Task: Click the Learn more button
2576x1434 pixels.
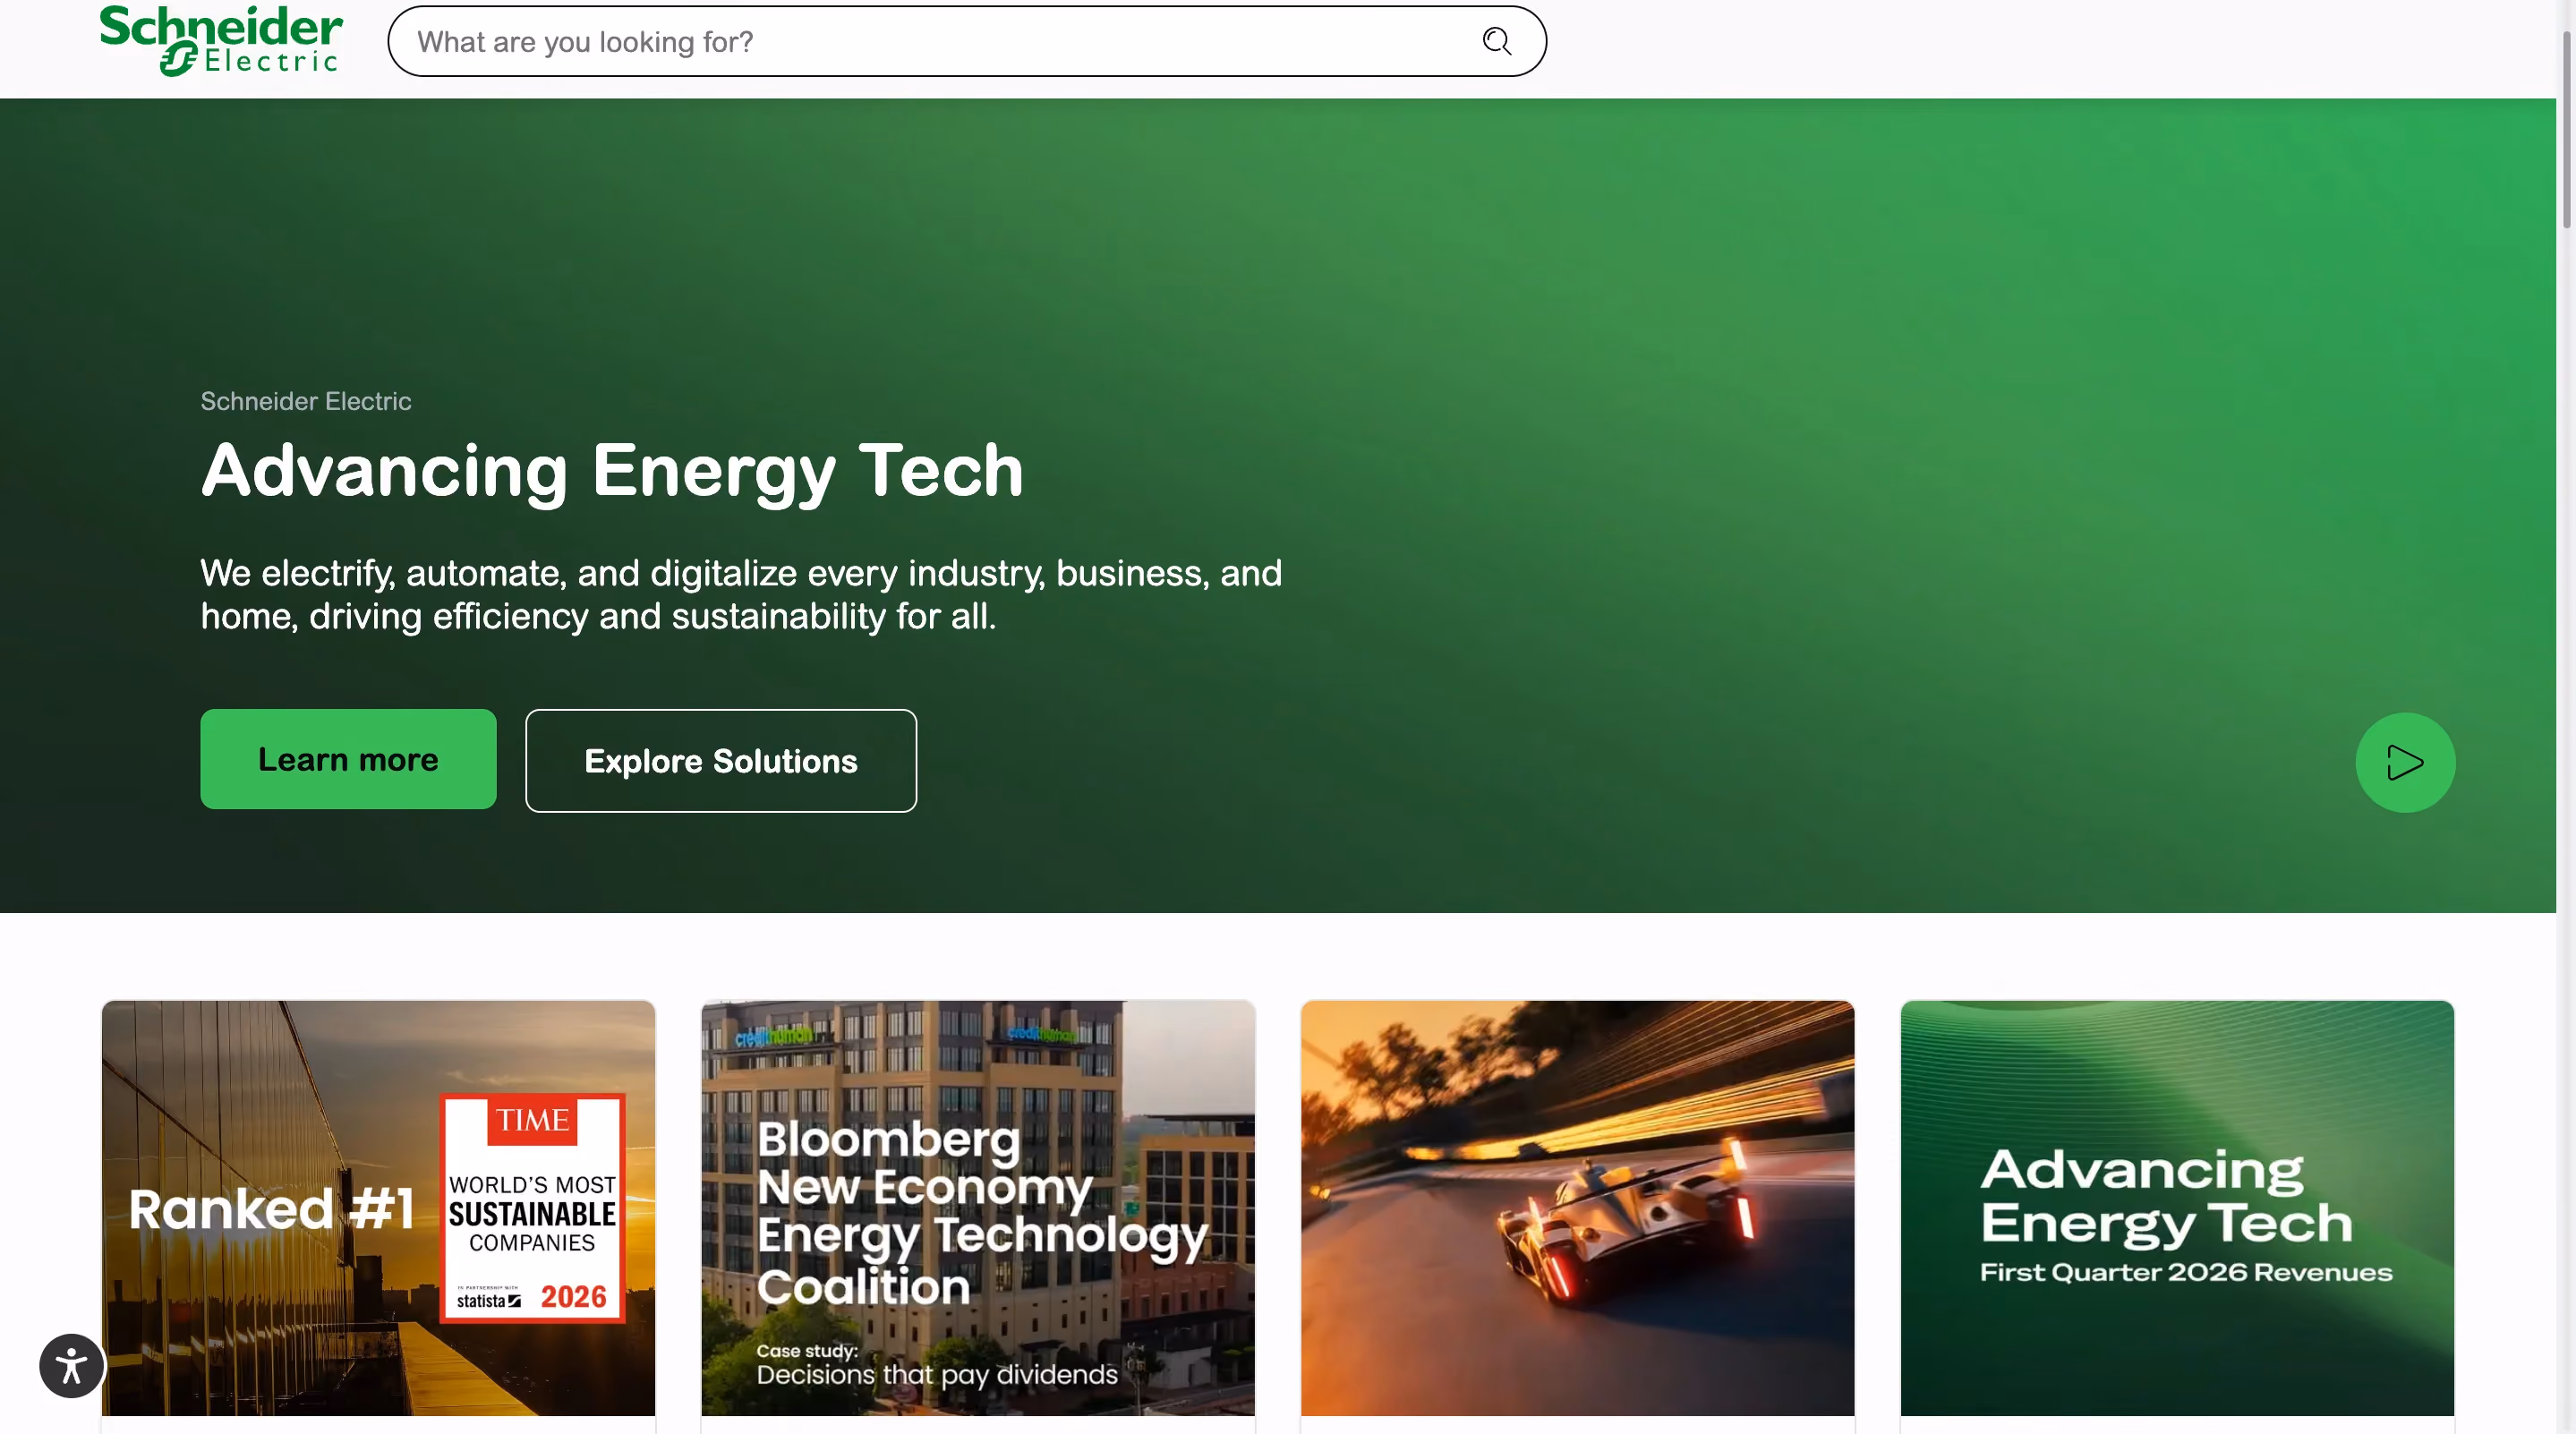Action: coord(348,759)
